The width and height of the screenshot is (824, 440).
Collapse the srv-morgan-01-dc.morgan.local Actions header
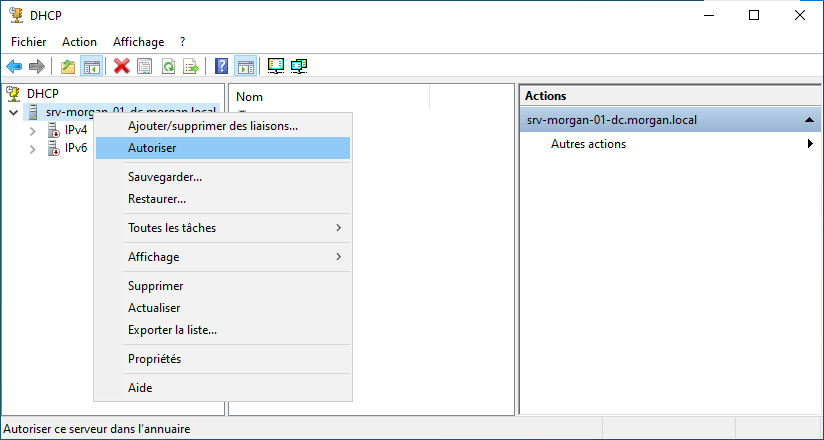point(807,120)
